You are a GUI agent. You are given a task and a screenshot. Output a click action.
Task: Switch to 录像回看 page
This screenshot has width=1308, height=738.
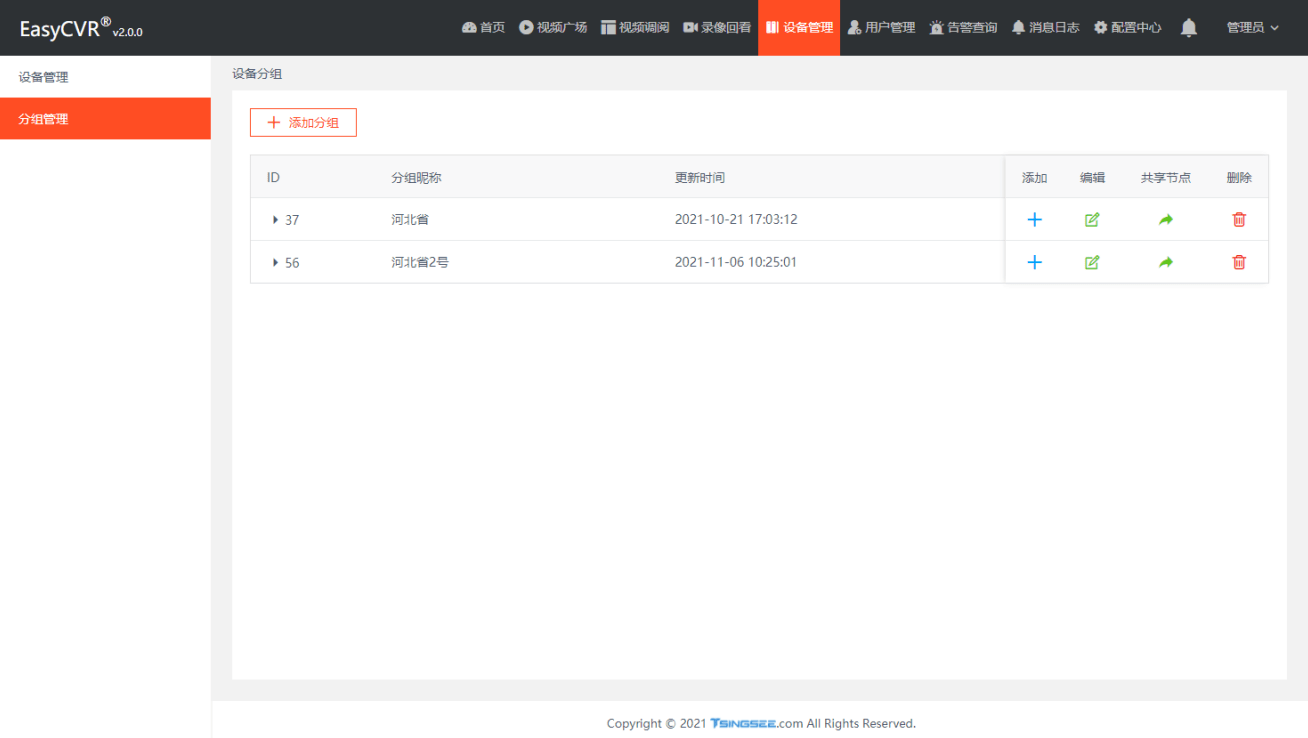(717, 28)
